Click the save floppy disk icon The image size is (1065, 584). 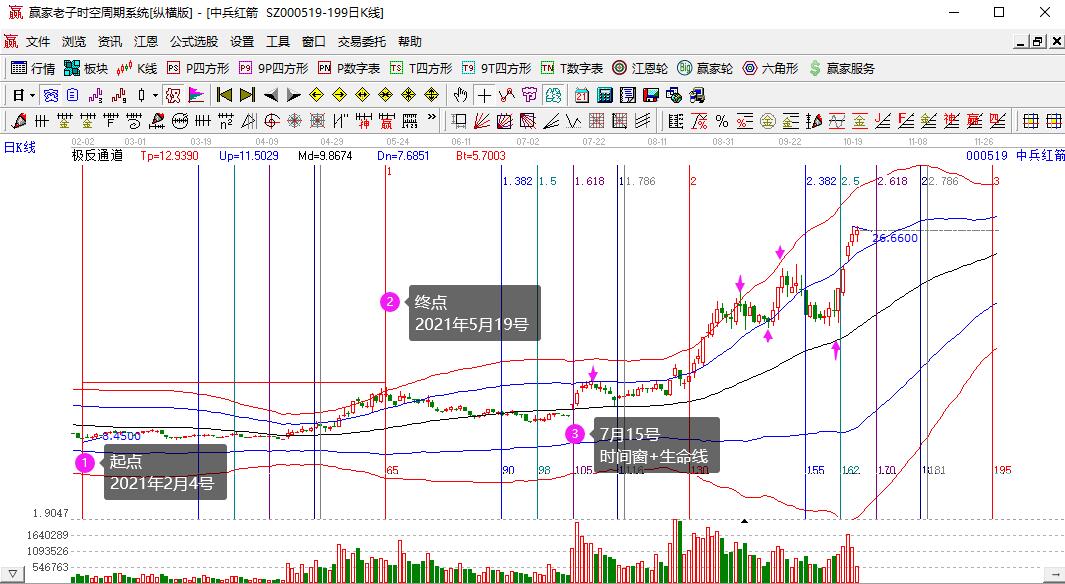point(650,95)
